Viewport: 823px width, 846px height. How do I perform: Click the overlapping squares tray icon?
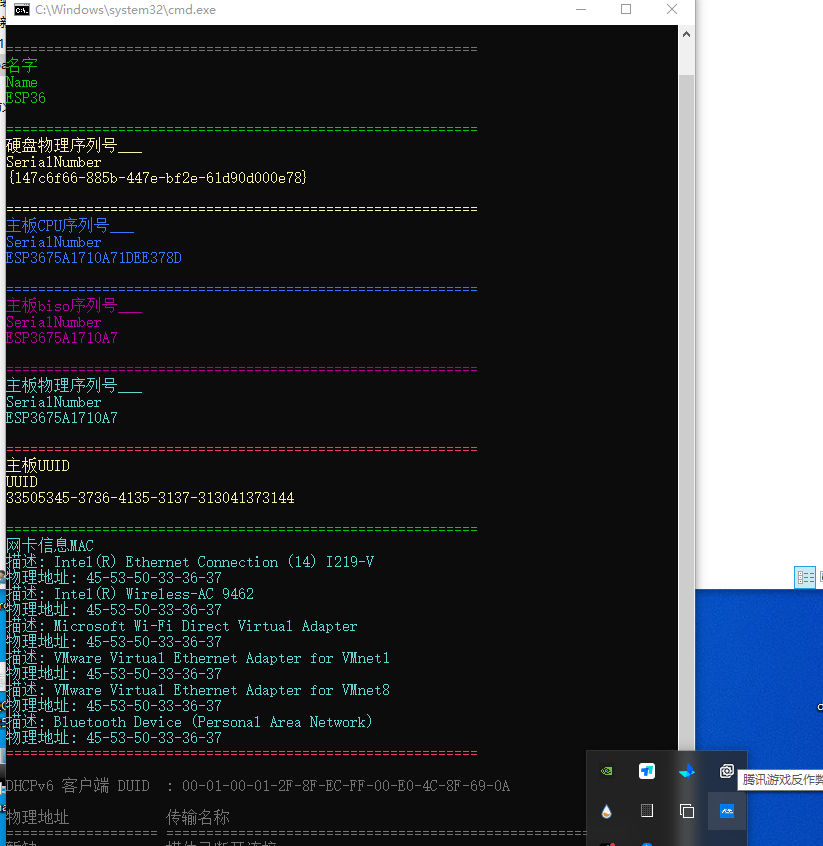pos(687,811)
